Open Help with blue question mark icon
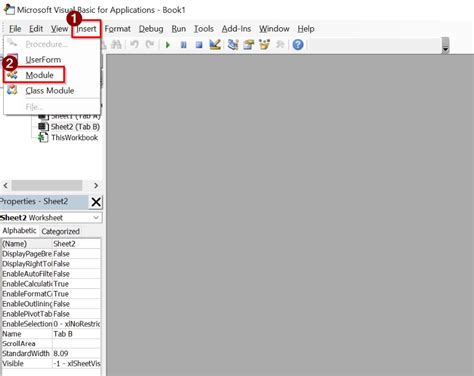Screen dimensions: 474x376 point(298,44)
